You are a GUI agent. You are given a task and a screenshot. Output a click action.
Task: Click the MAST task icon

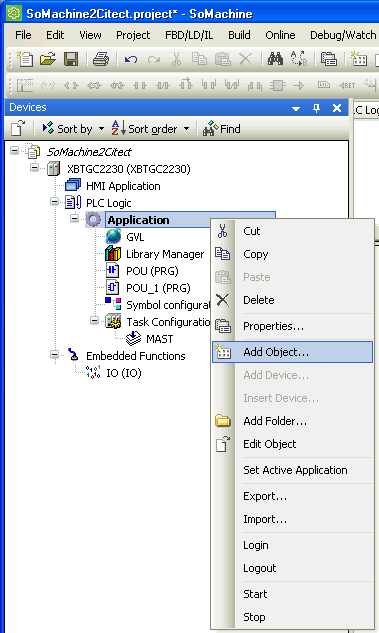133,338
